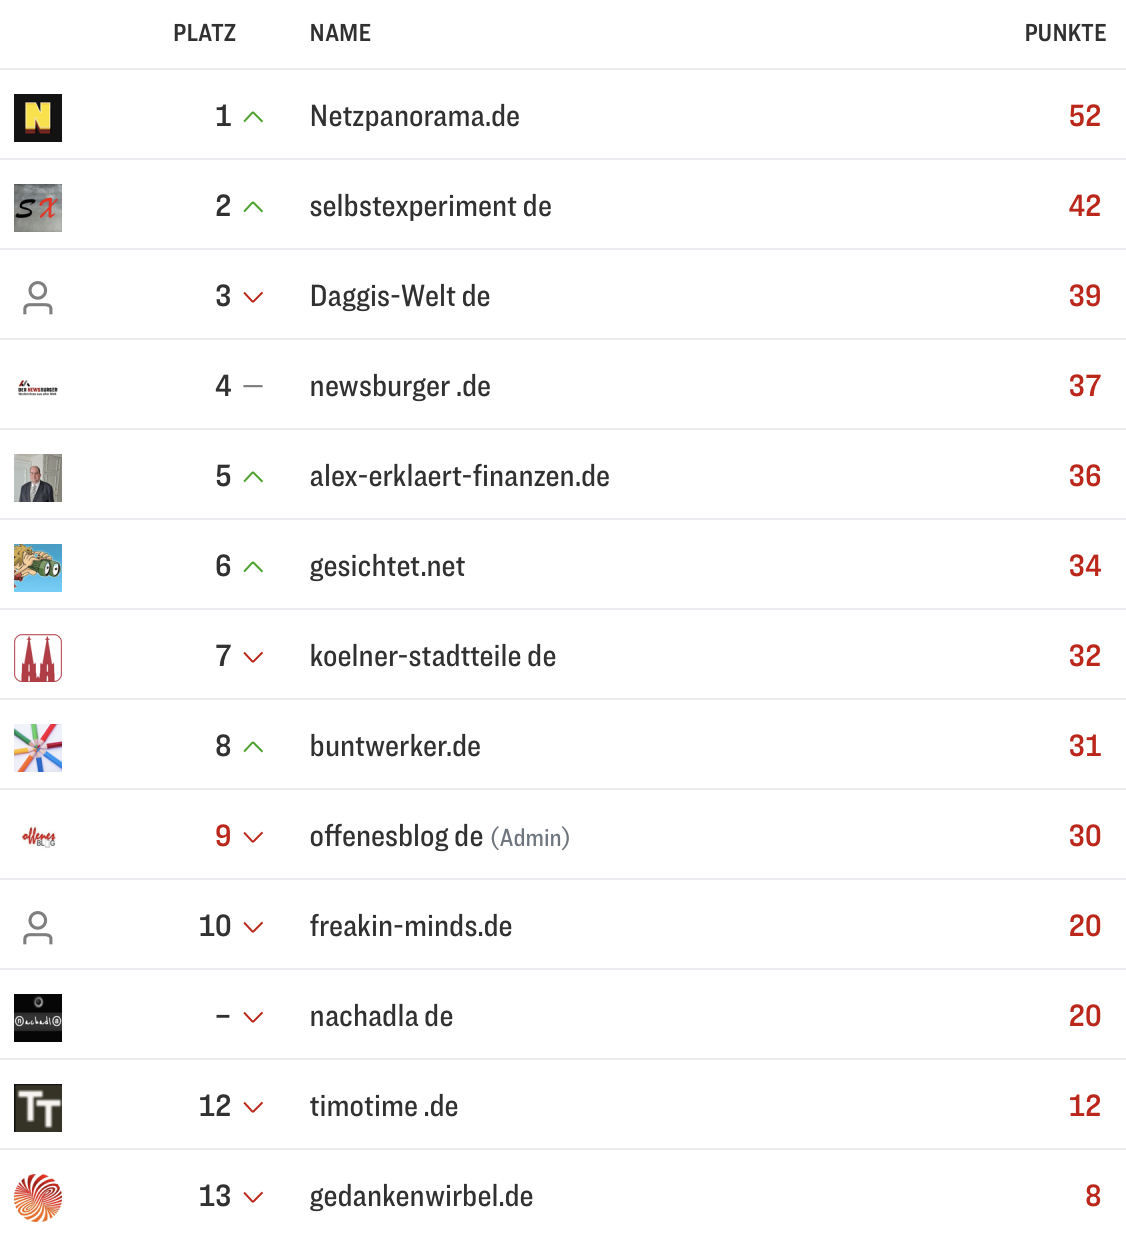Click the Netzpanorama.de favicon
The image size is (1126, 1238).
point(37,117)
